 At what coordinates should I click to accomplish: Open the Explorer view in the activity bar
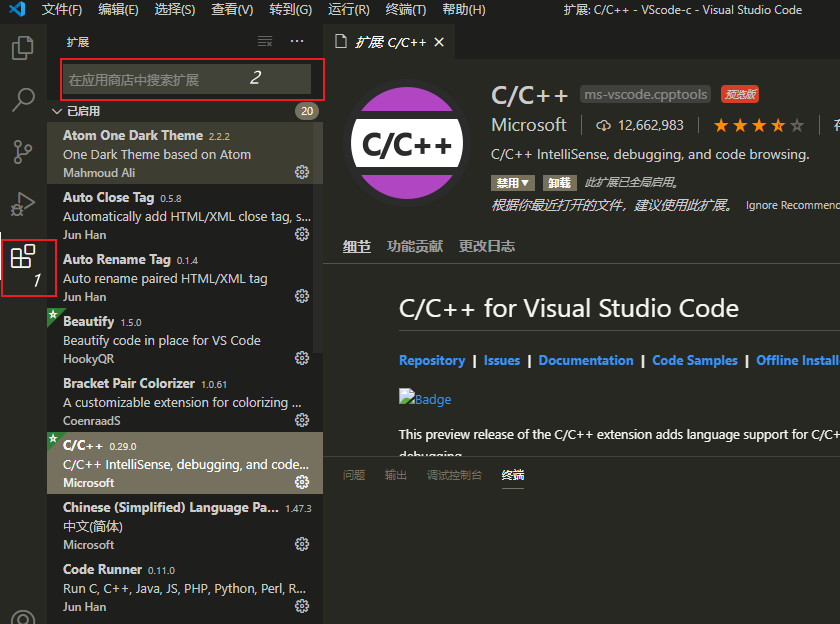(x=22, y=46)
